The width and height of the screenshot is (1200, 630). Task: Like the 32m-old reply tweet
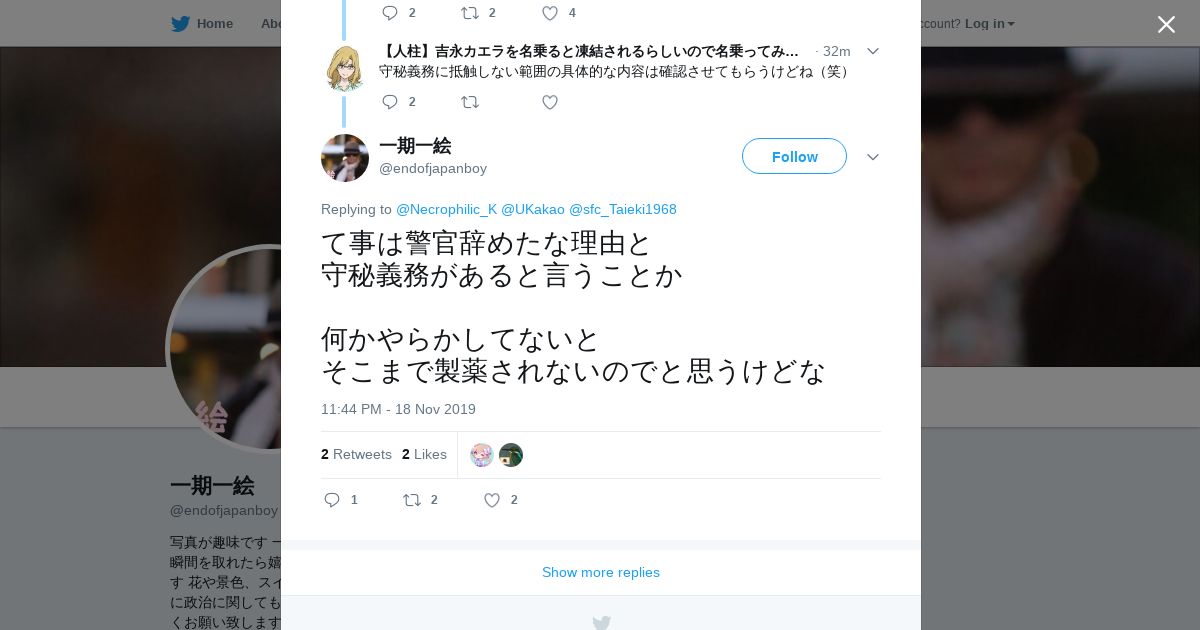550,102
